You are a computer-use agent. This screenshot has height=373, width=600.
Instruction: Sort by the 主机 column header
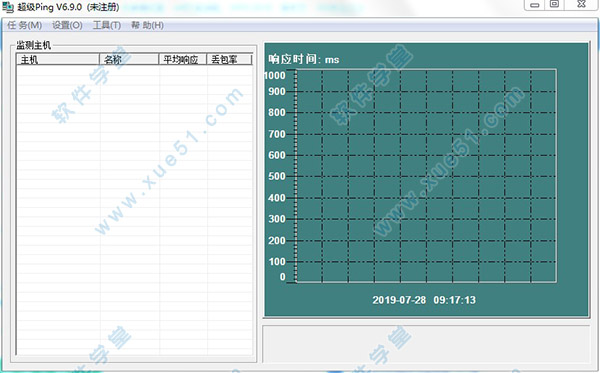58,59
